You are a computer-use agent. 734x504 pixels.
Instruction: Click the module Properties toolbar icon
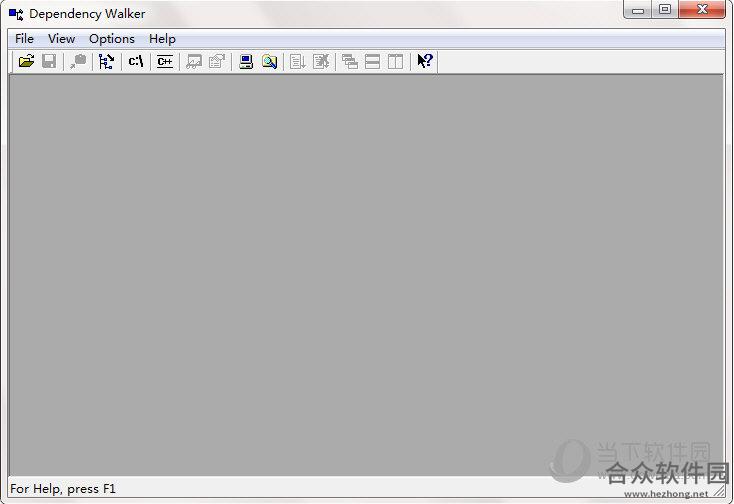[217, 61]
